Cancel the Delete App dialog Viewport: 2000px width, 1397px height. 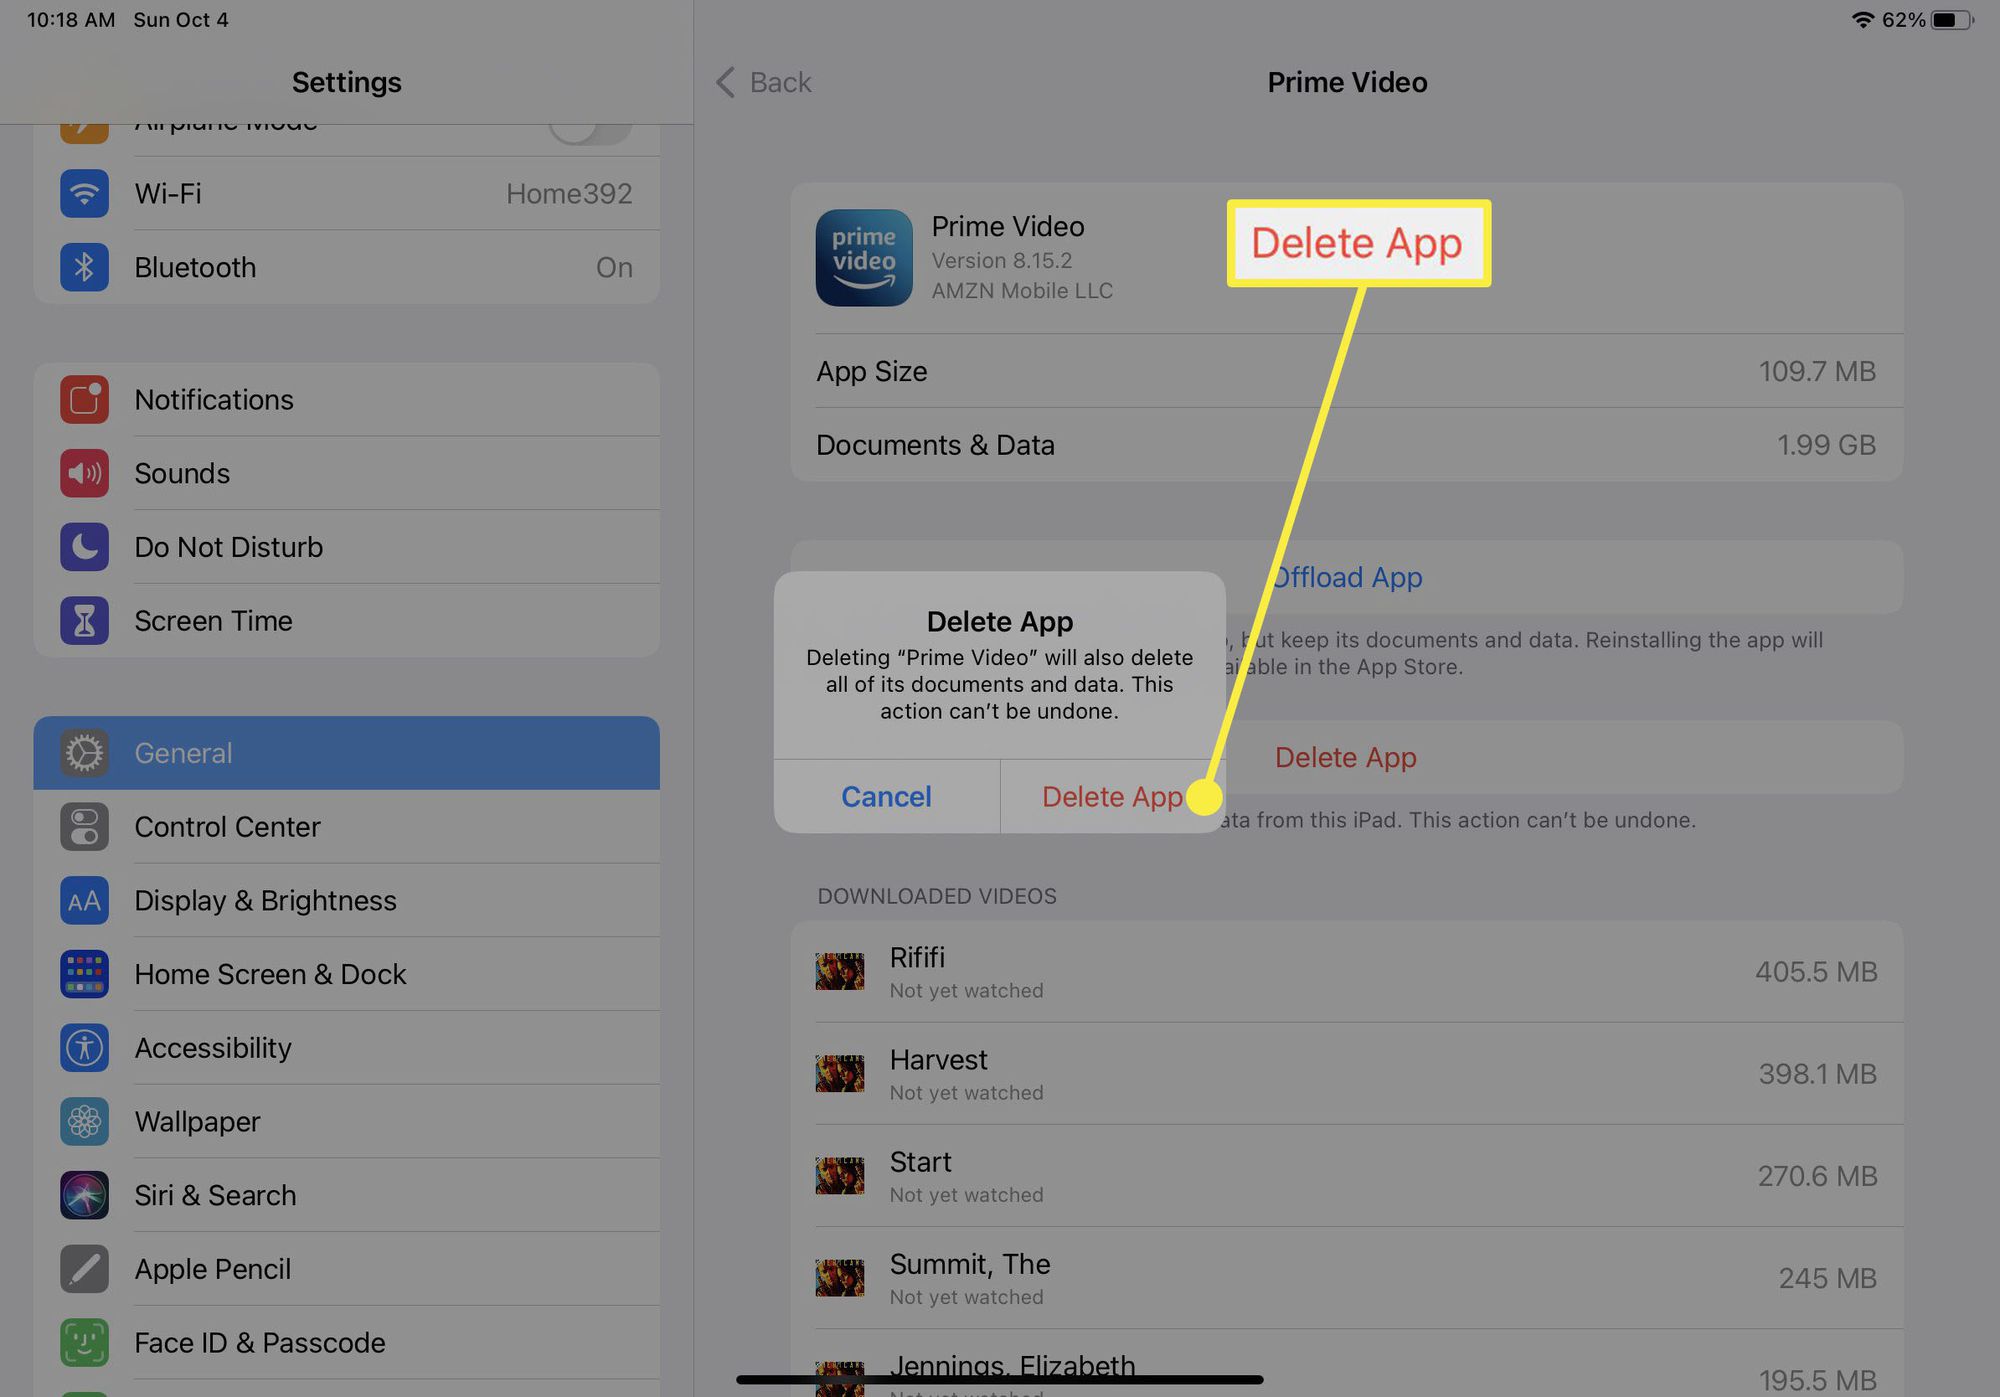click(x=886, y=795)
